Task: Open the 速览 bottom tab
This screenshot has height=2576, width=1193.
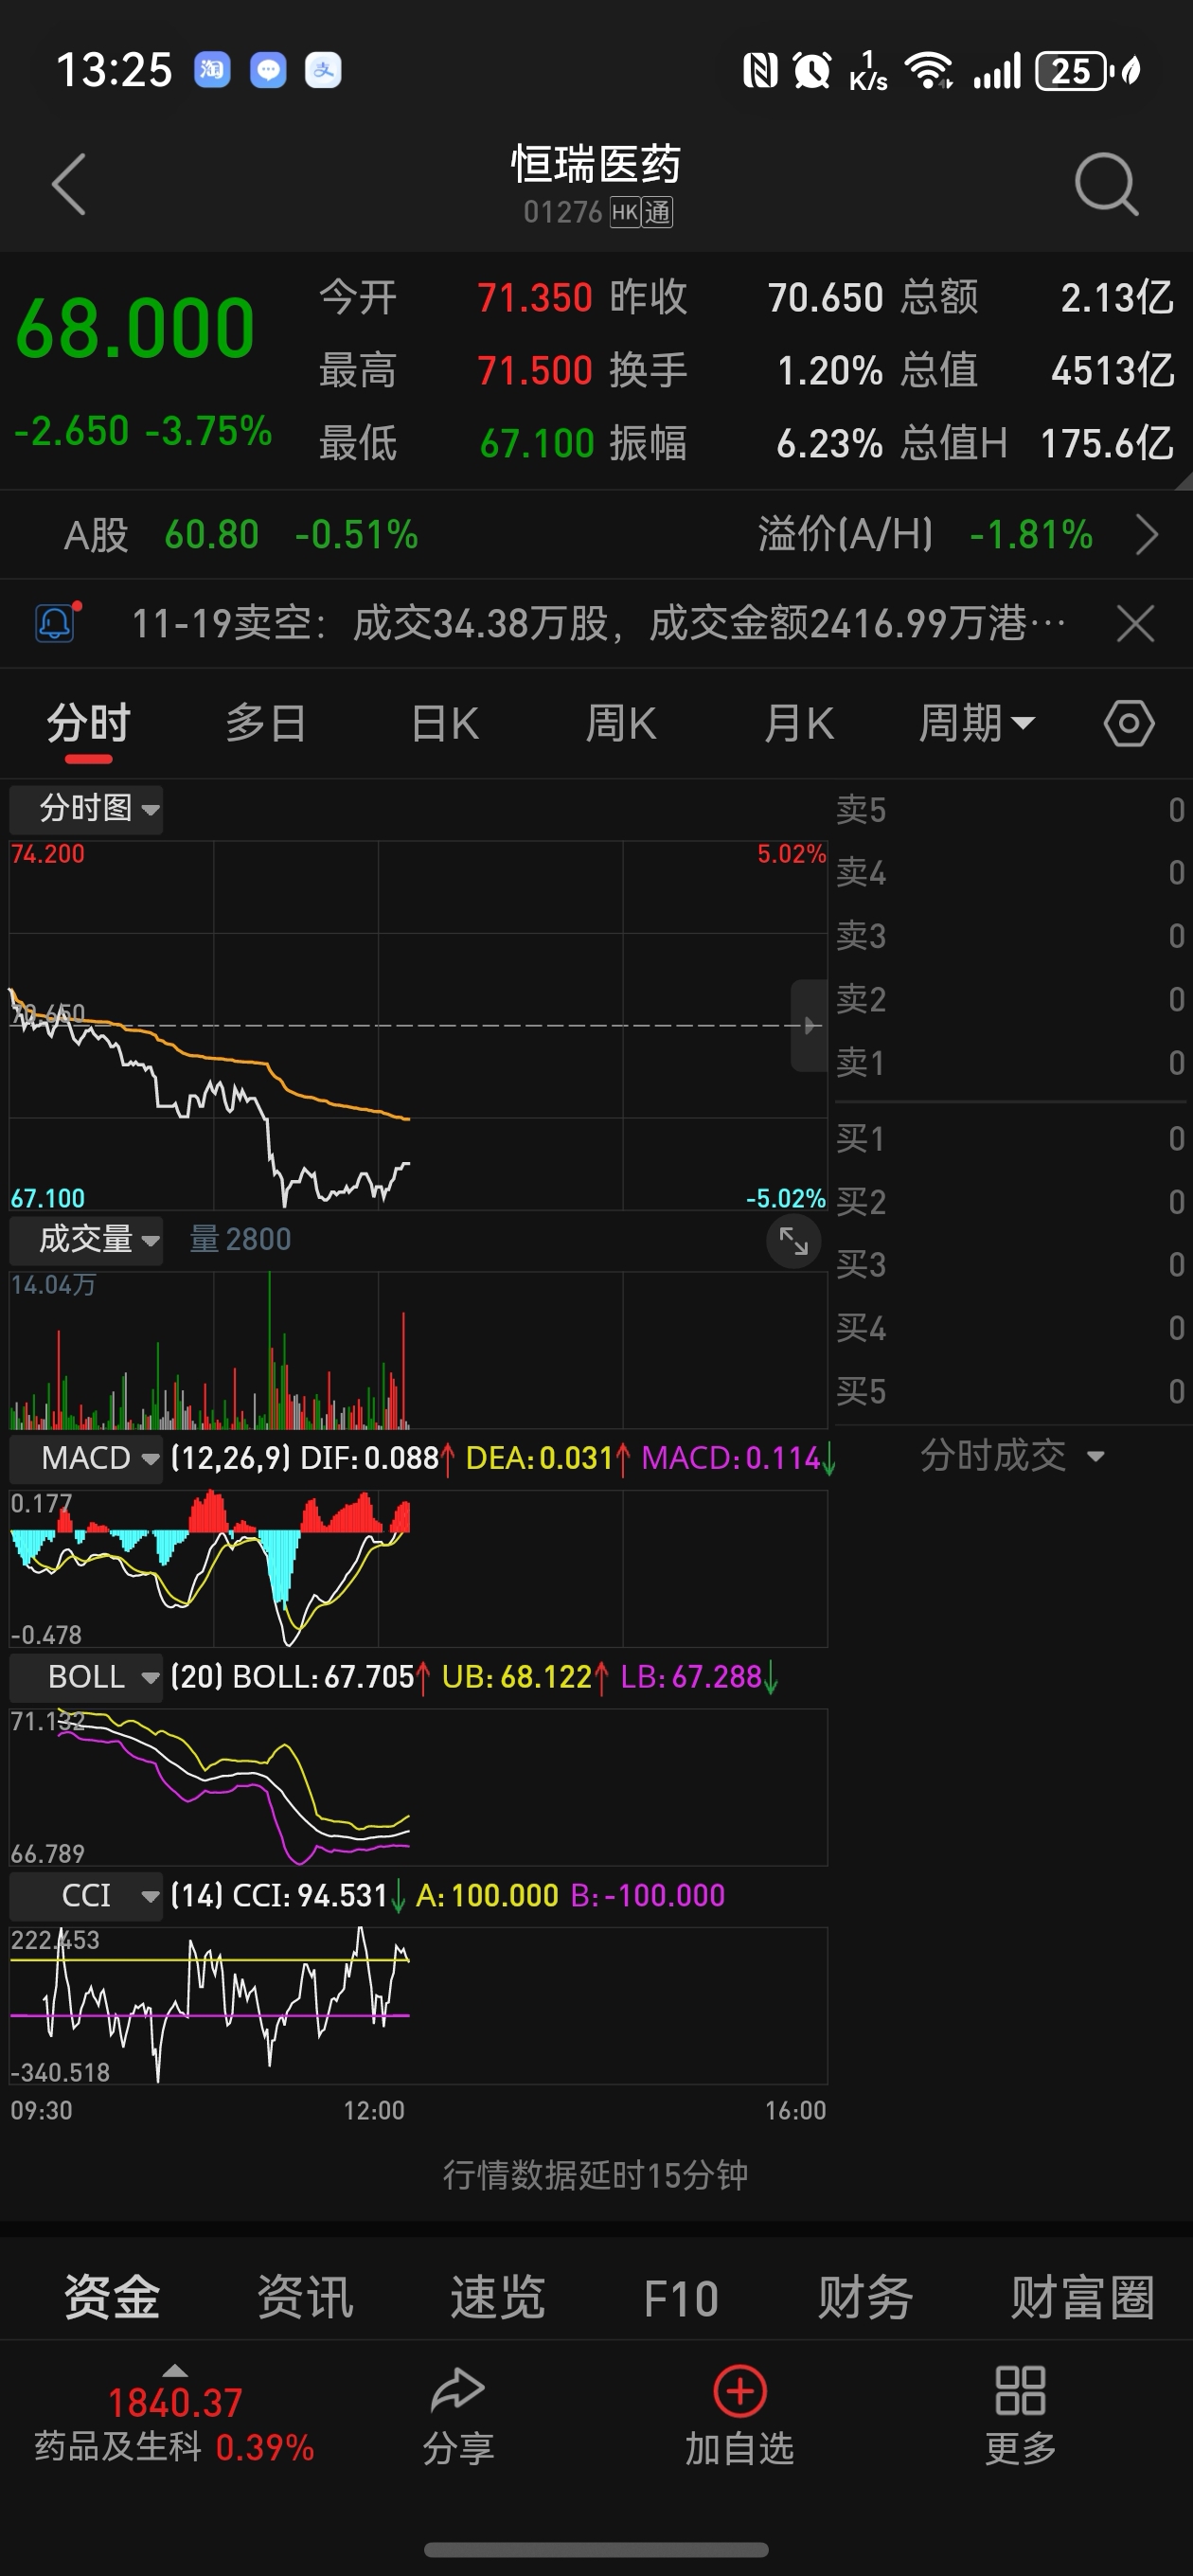Action: pos(497,2297)
